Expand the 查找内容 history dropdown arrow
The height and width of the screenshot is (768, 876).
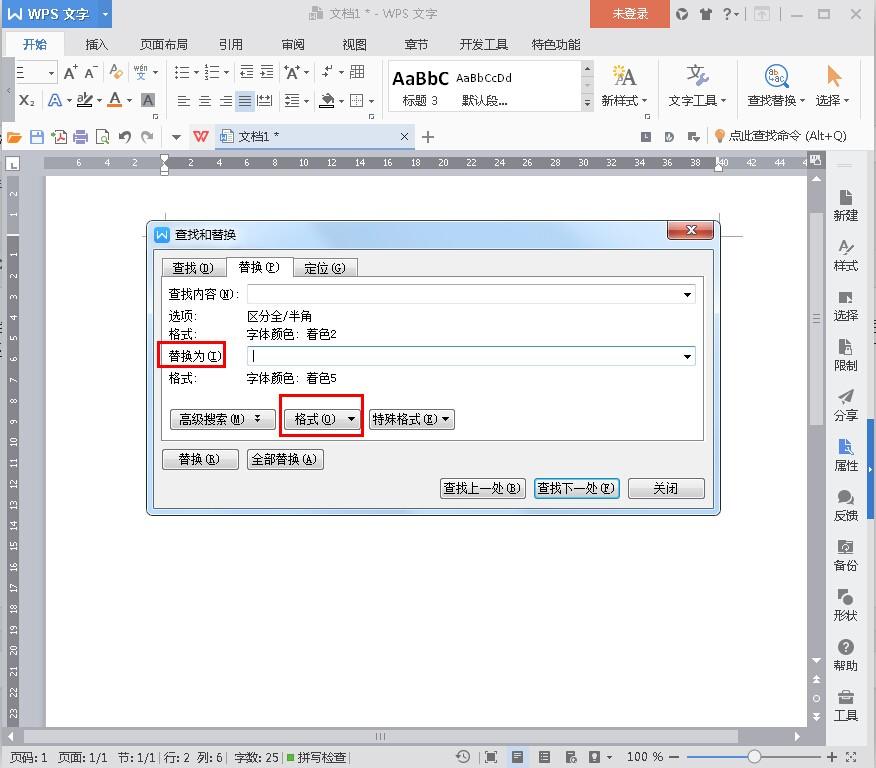coord(687,294)
